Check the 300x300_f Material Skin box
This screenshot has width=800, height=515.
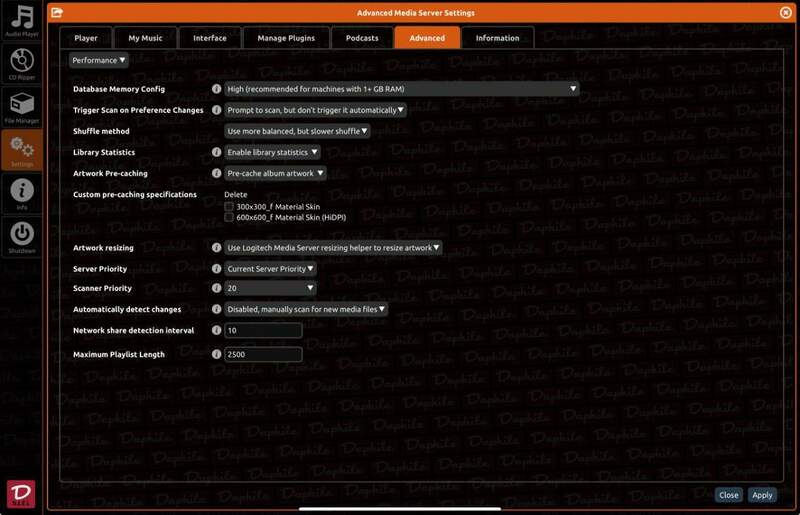229,206
